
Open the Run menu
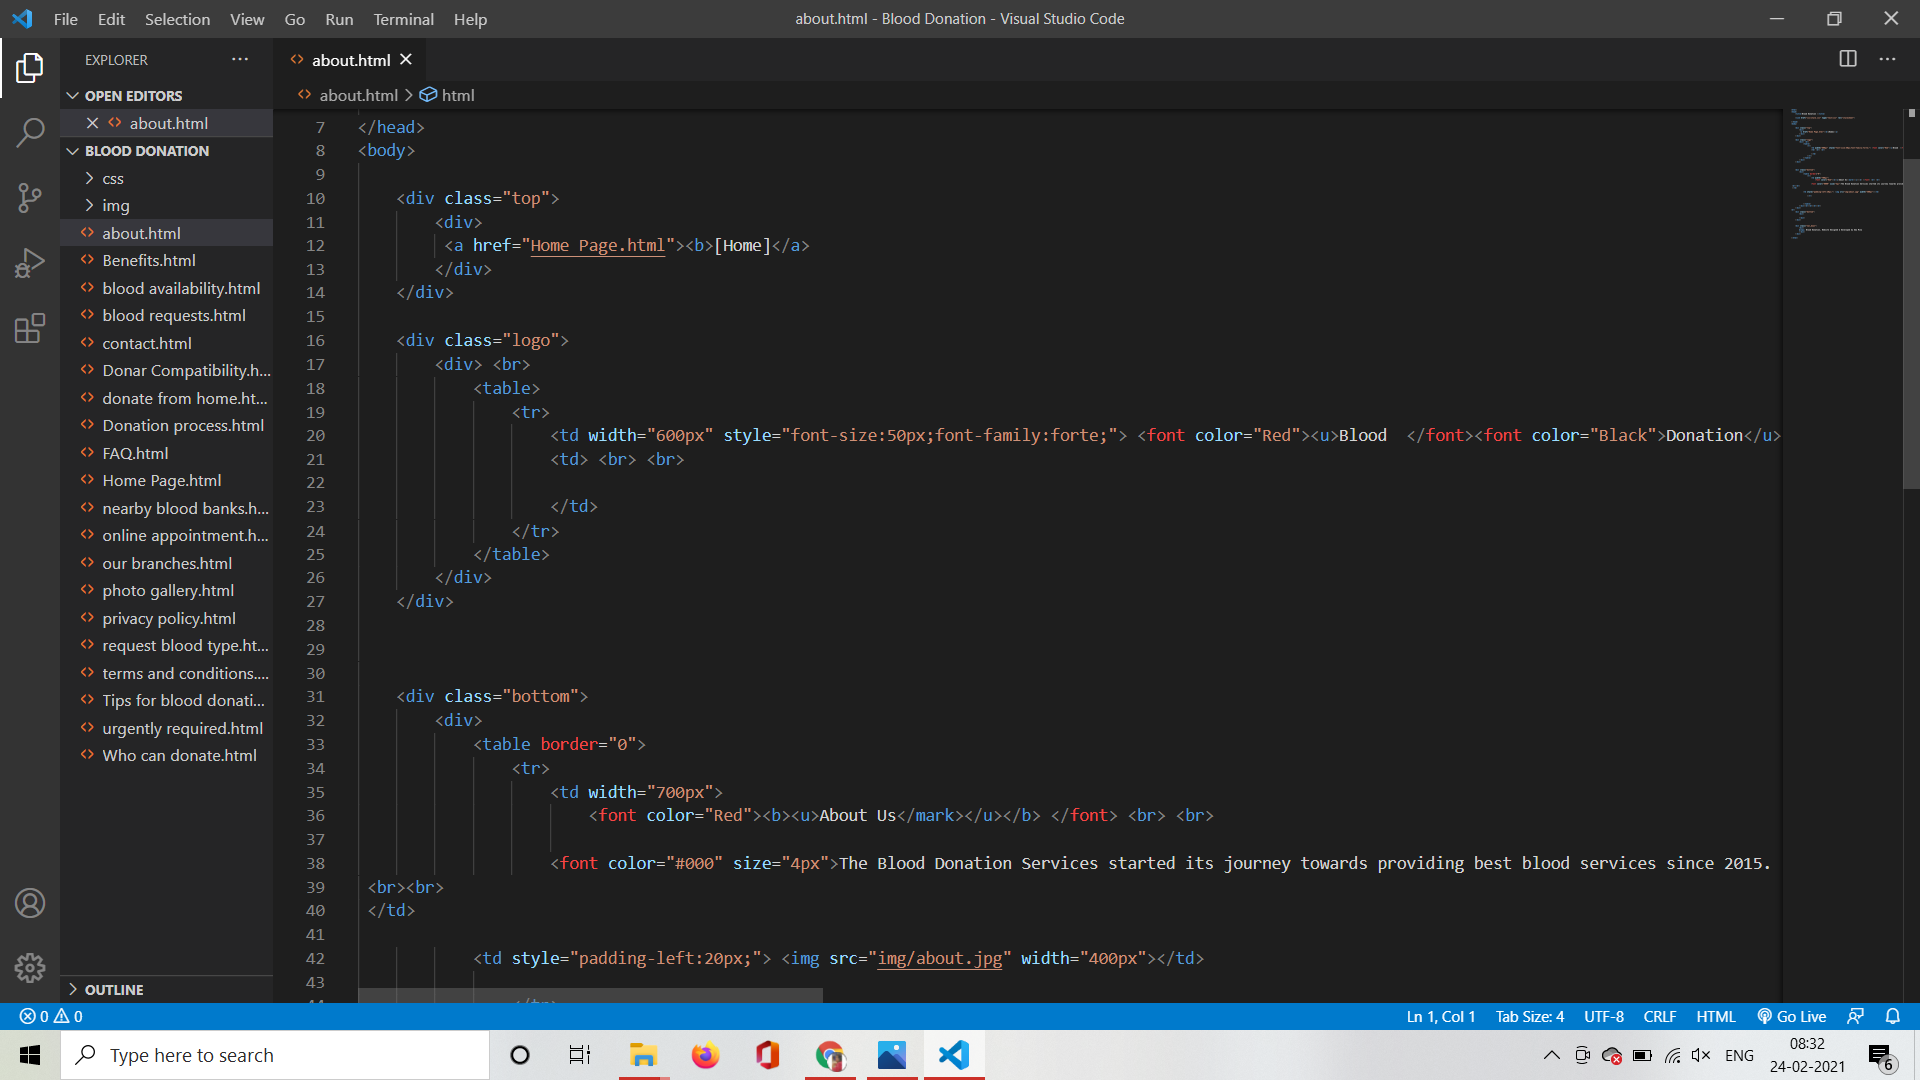(x=338, y=19)
